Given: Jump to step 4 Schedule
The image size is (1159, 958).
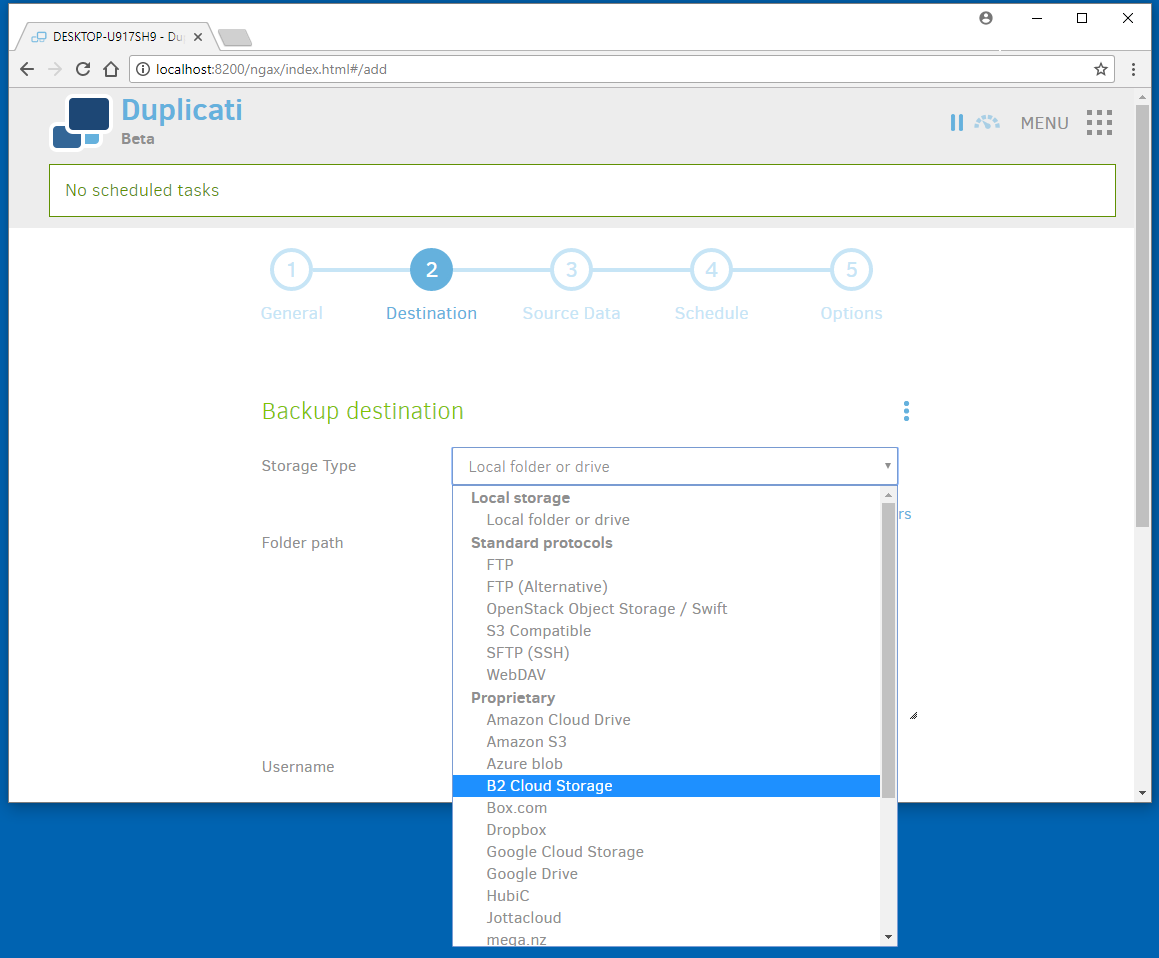Looking at the screenshot, I should click(x=711, y=270).
